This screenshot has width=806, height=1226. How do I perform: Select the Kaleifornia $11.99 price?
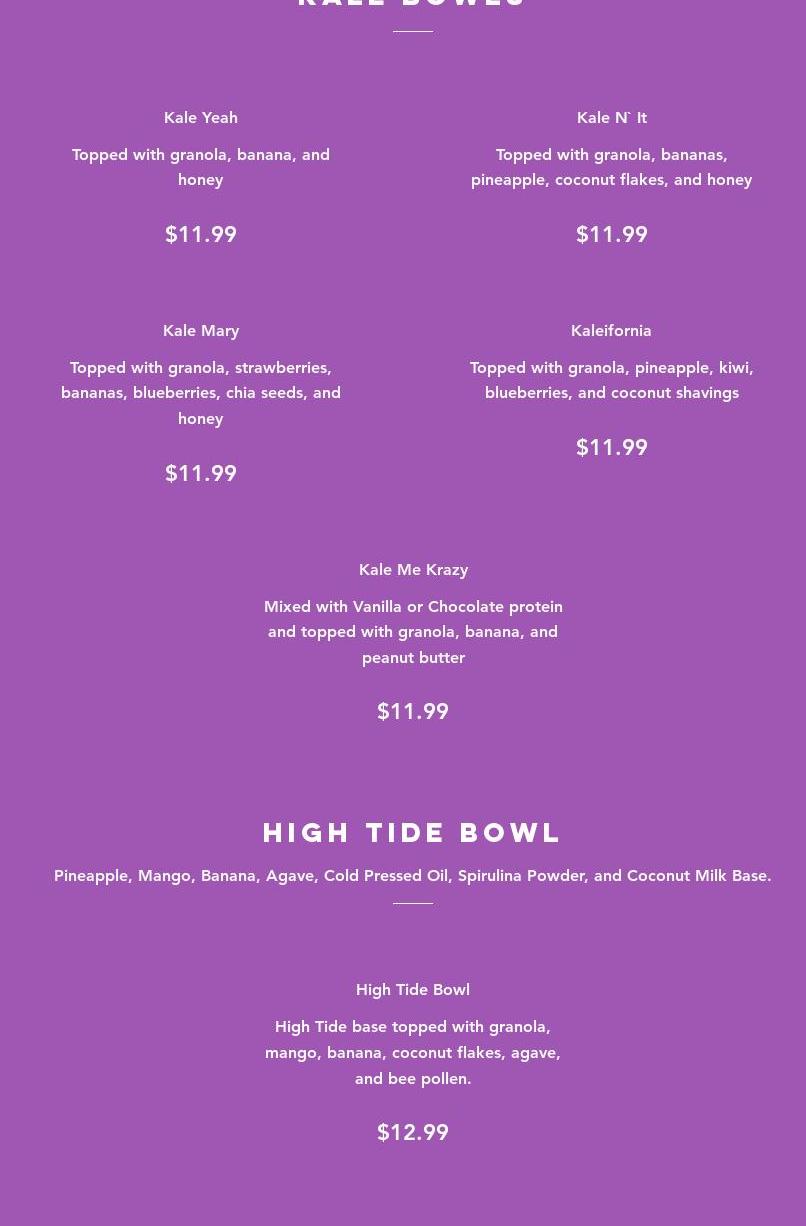click(611, 448)
